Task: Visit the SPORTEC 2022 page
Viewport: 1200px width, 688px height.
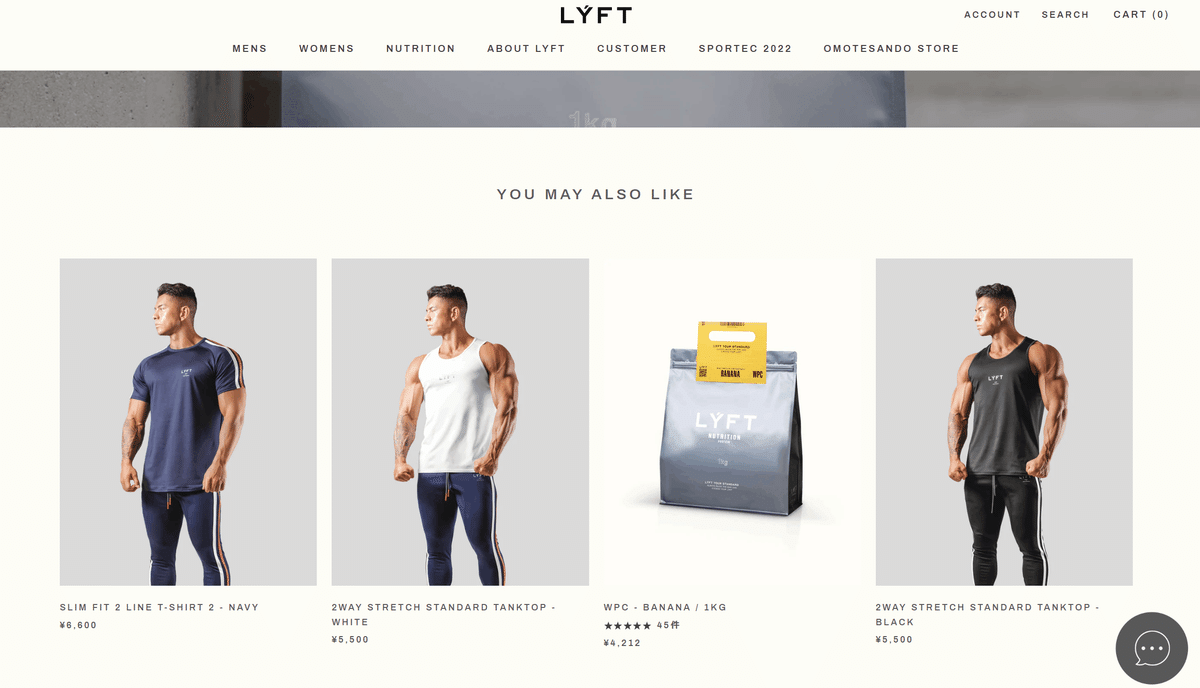Action: click(x=745, y=48)
